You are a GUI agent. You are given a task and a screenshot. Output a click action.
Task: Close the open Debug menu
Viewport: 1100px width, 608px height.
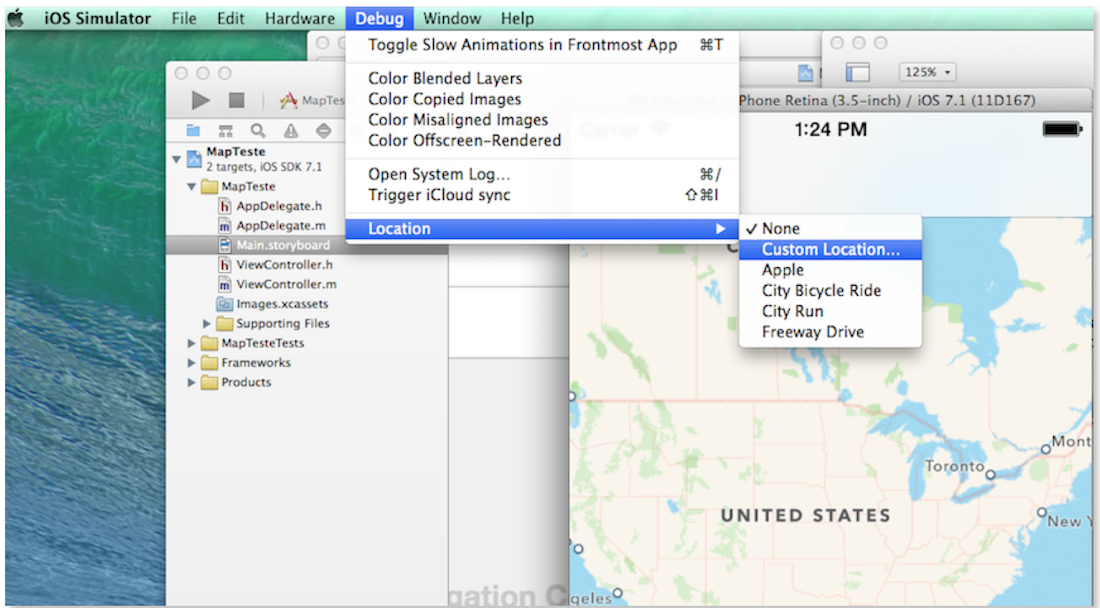[x=379, y=18]
